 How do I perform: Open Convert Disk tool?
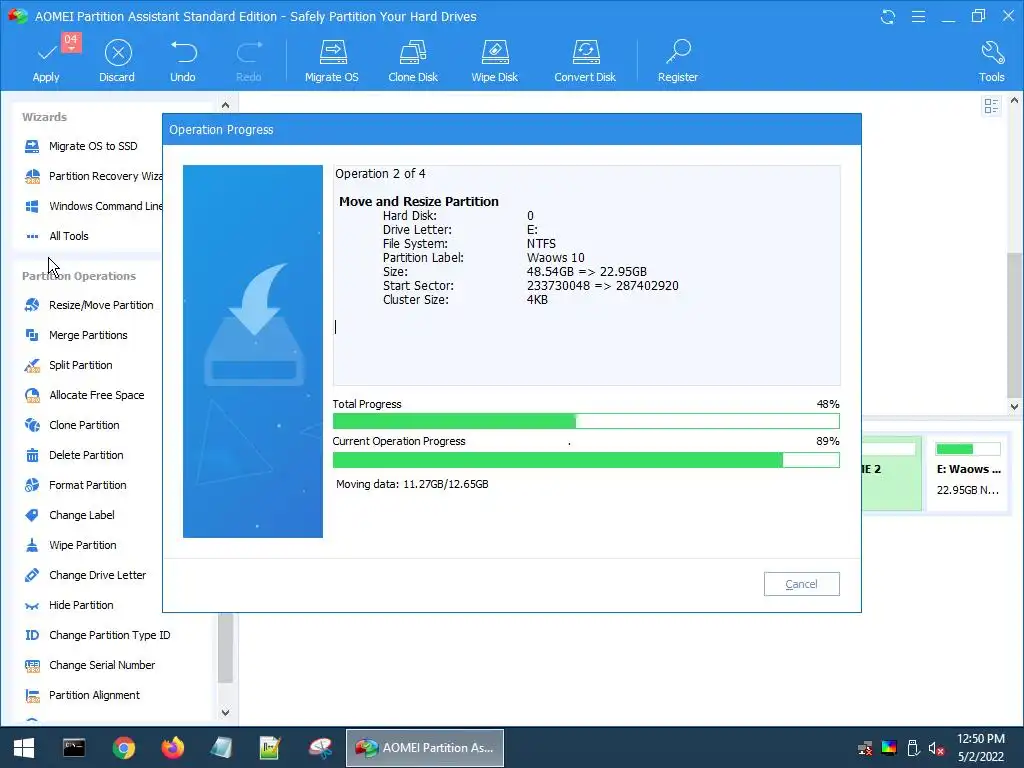585,61
